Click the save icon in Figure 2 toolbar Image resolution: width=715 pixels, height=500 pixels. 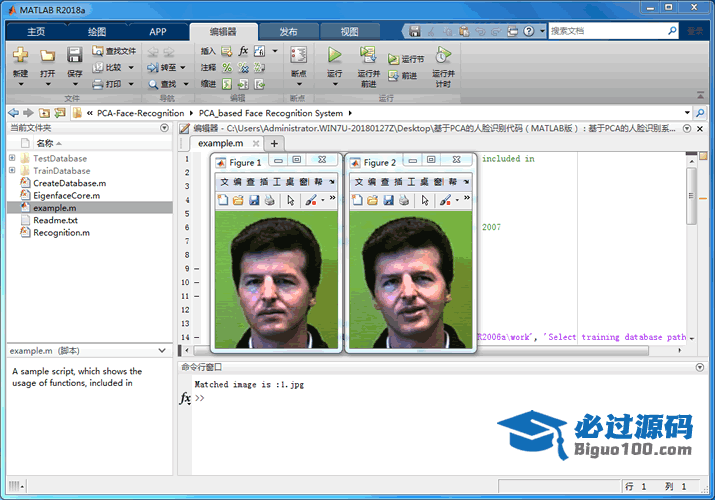point(389,200)
